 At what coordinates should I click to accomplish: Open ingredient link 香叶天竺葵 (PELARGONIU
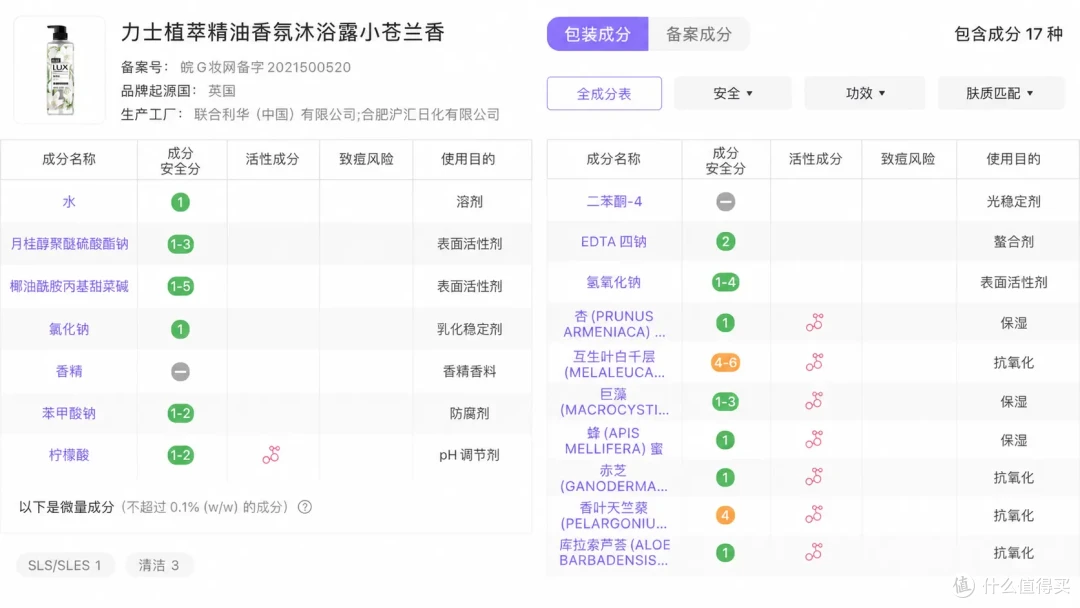[x=614, y=516]
